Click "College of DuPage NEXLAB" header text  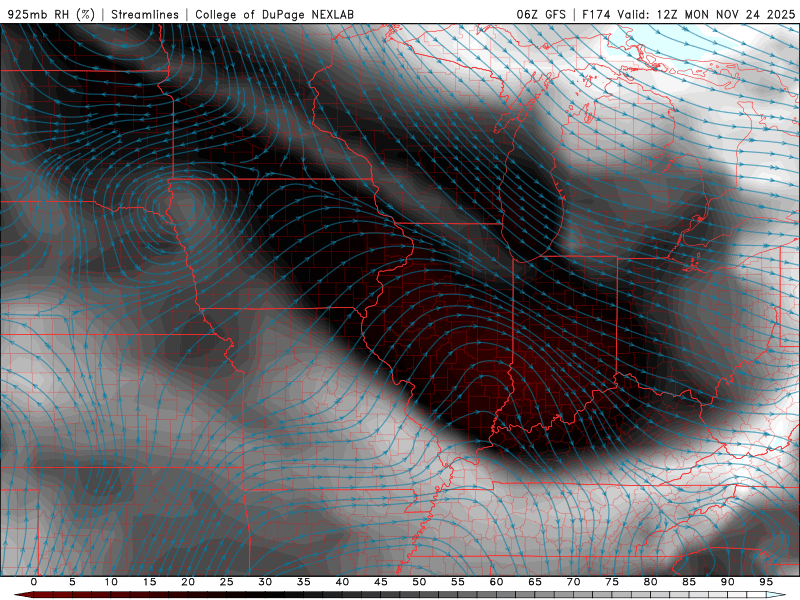274,14
